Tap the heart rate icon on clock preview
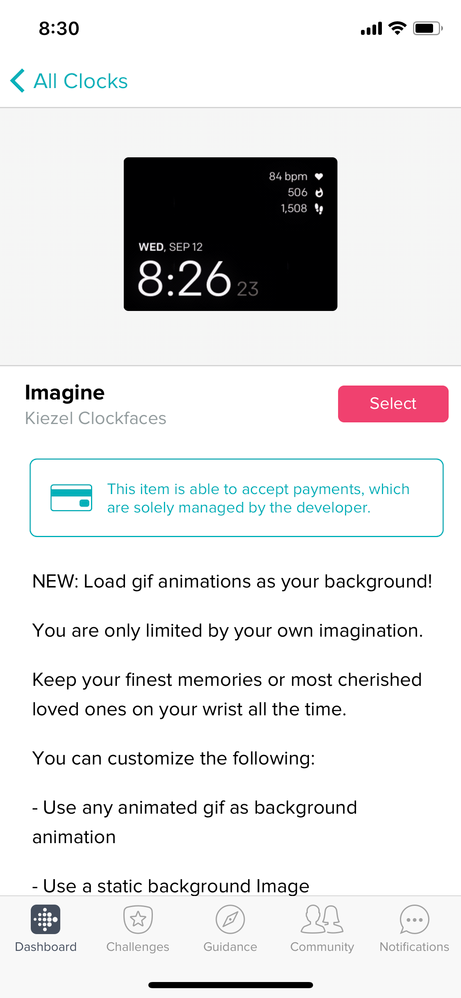Viewport: 461px width, 998px height. pos(320,176)
